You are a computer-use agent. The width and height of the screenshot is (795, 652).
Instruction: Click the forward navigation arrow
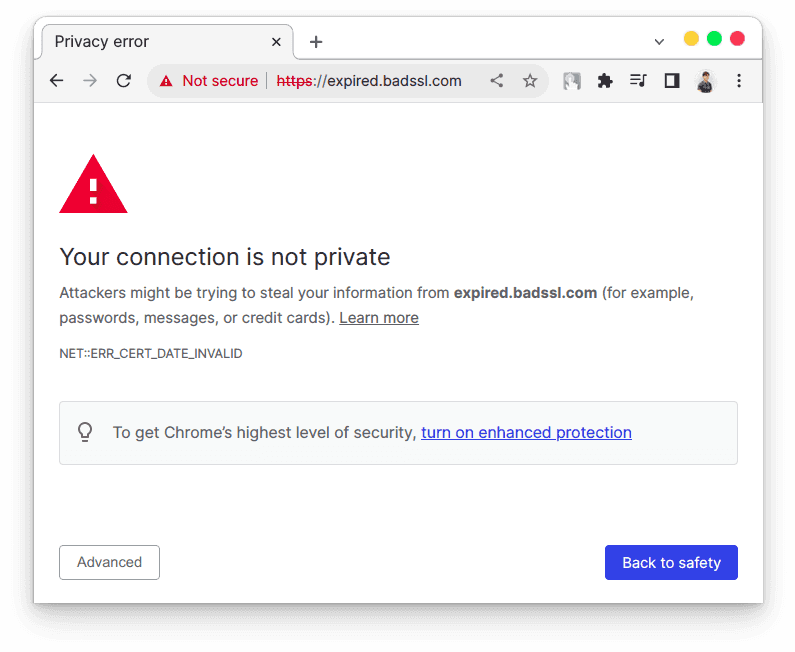point(90,81)
